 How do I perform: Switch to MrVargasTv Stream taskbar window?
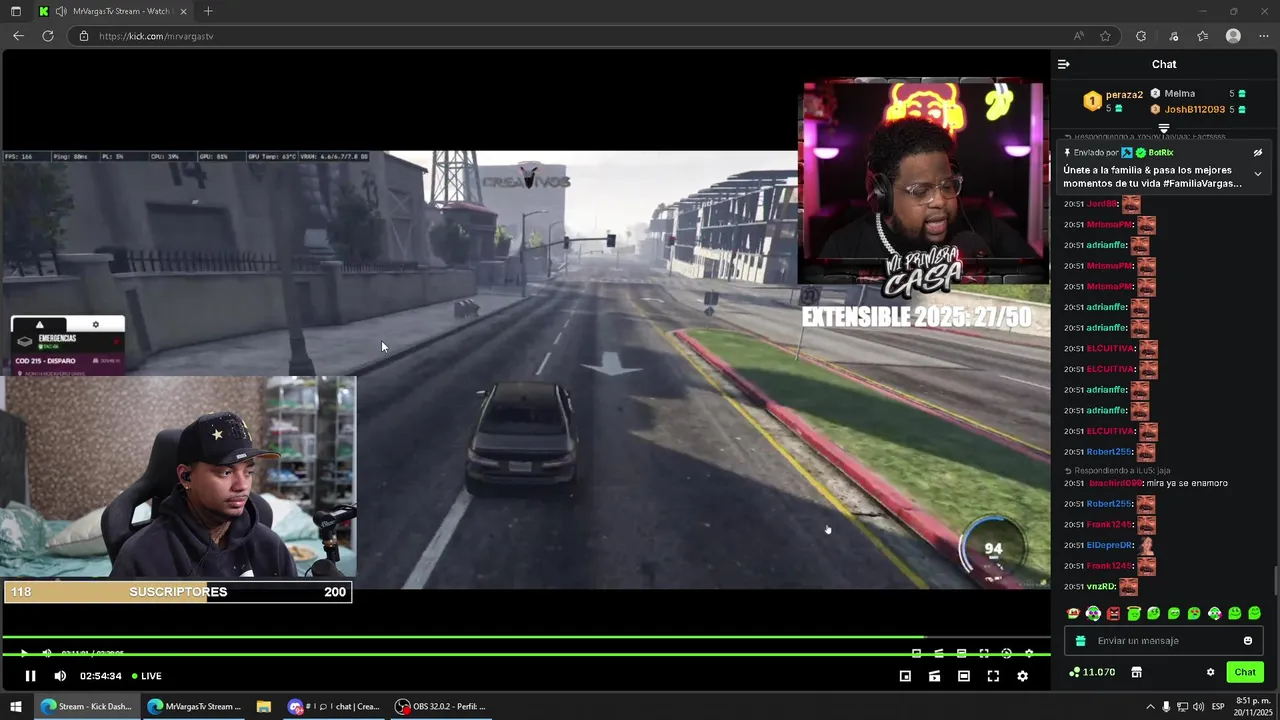pos(194,706)
